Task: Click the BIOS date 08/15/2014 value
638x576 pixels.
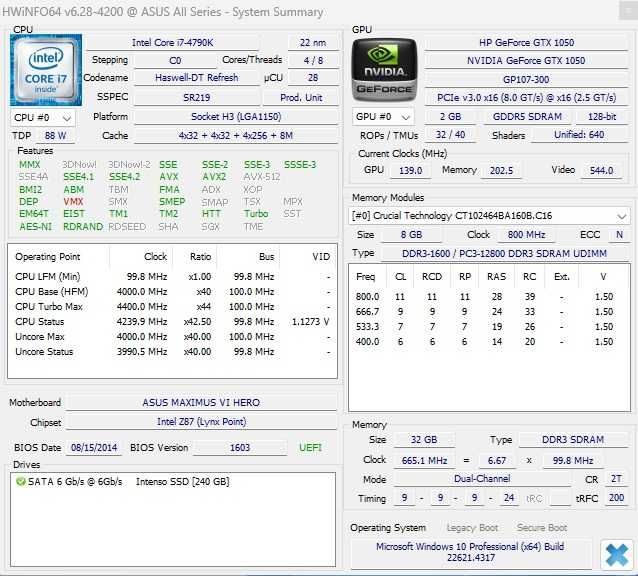Action: tap(94, 448)
